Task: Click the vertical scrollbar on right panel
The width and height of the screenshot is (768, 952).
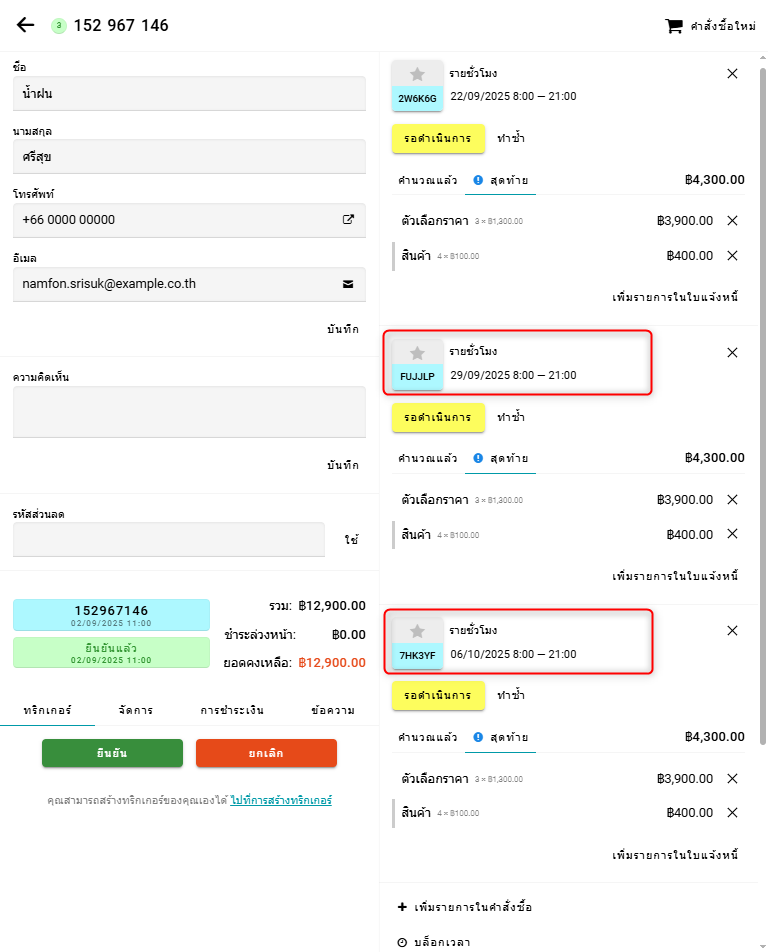Action: coord(762,400)
